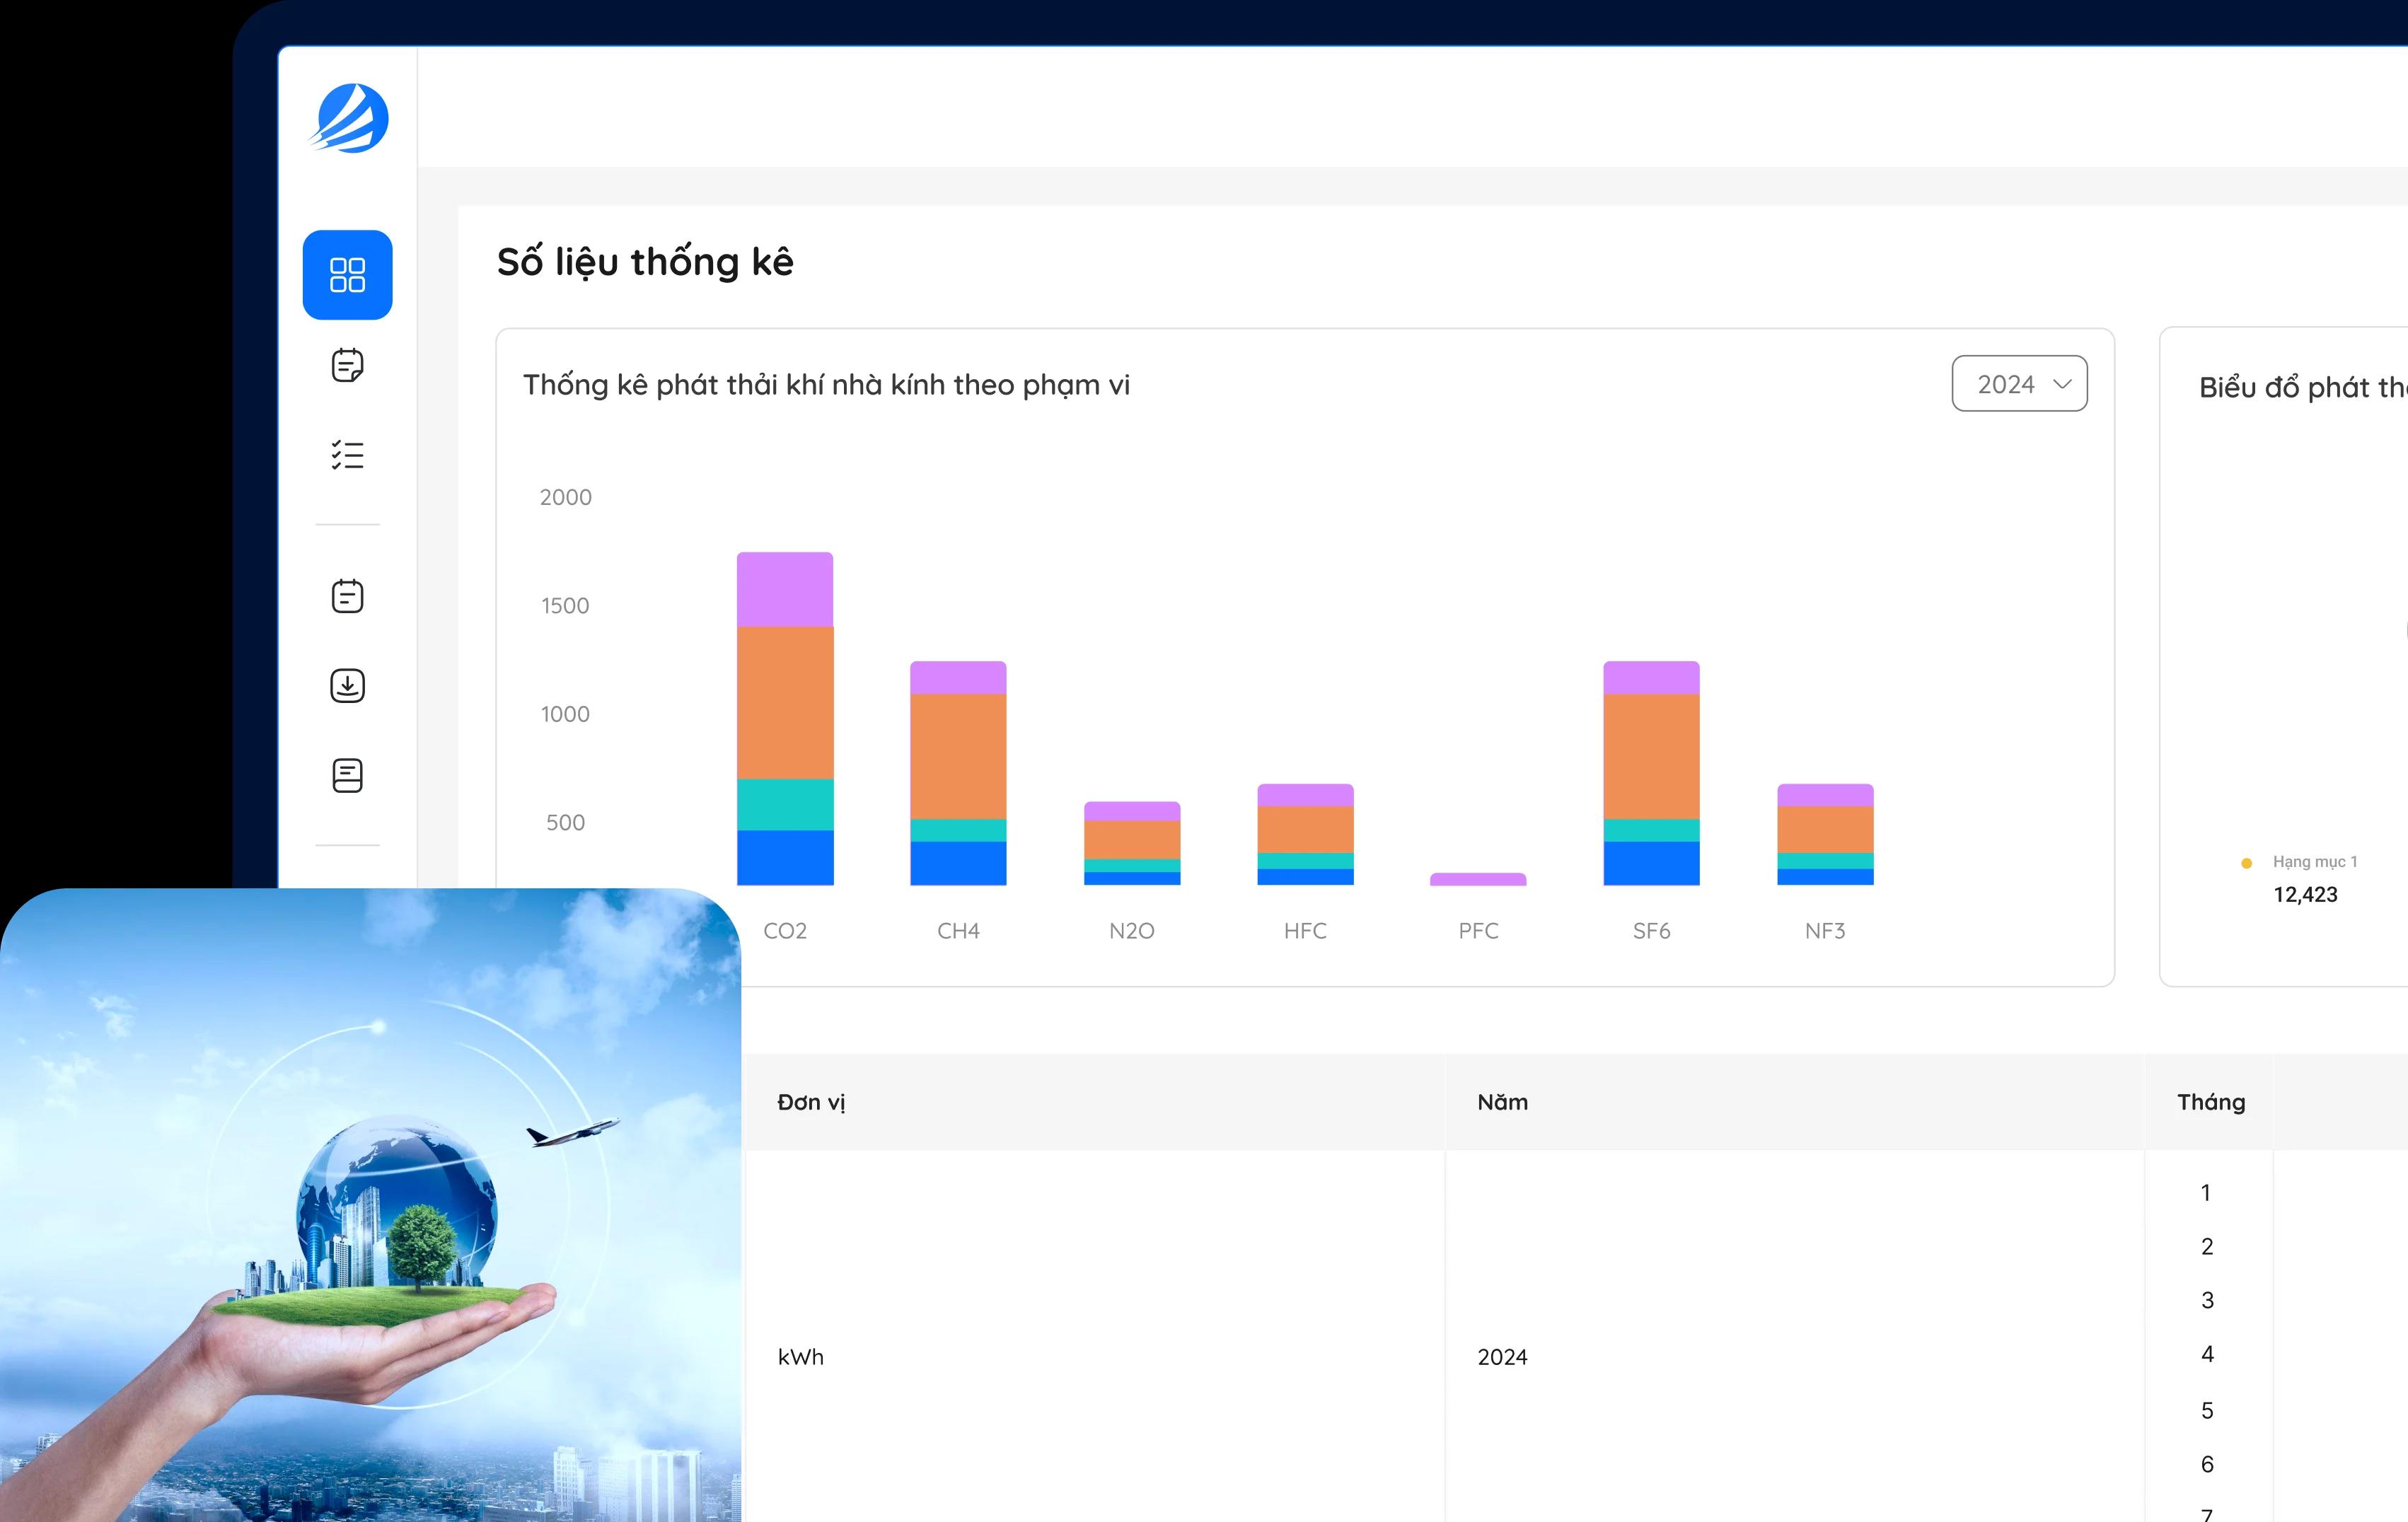
Task: Click the month 3 row
Action: click(2207, 1300)
